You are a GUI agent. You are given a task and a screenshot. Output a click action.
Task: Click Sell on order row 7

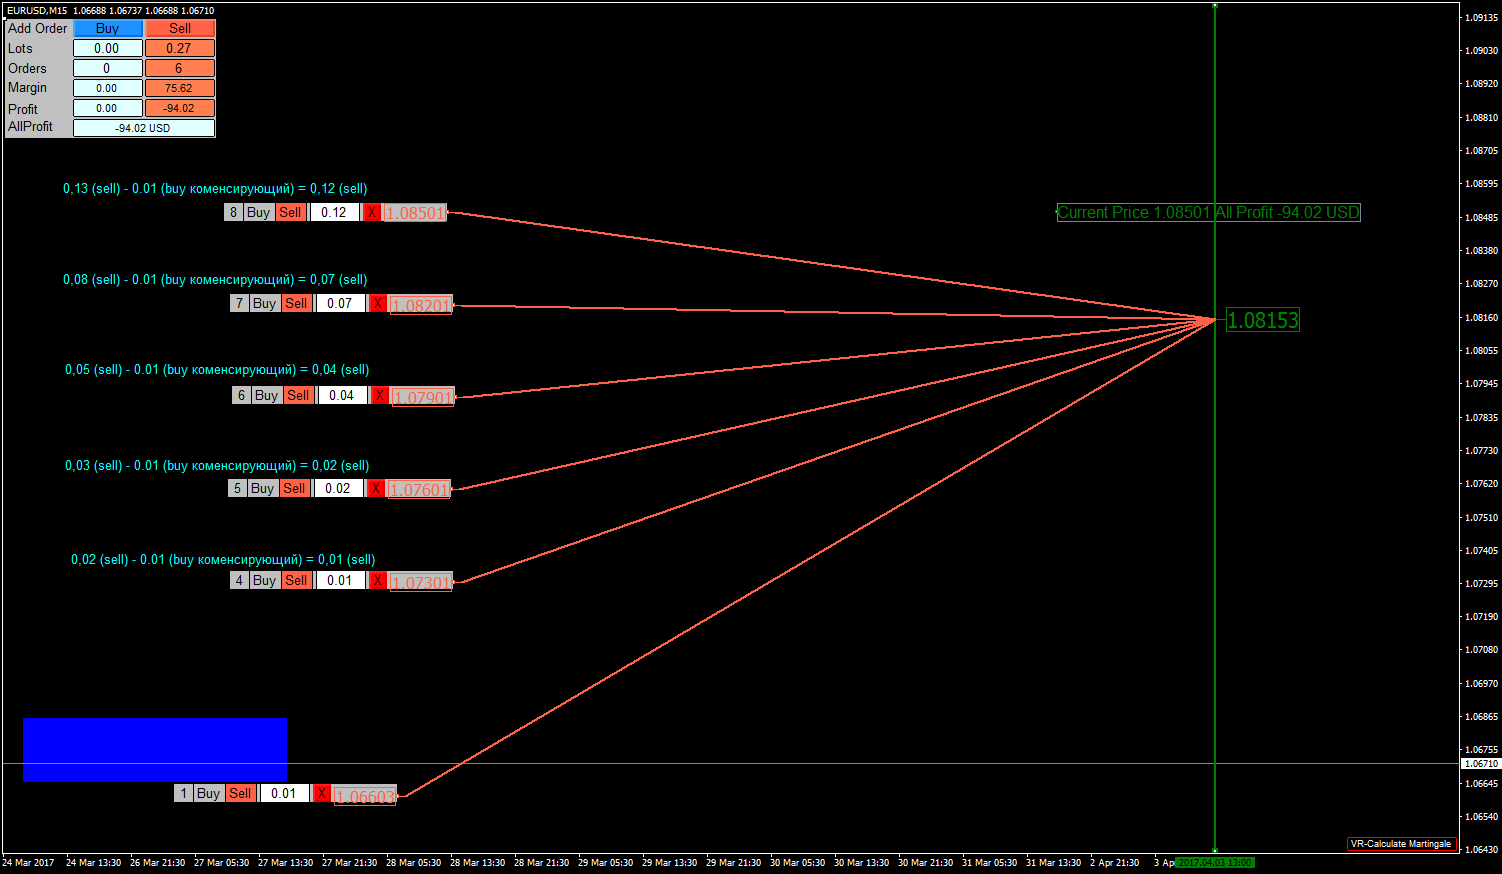[296, 303]
